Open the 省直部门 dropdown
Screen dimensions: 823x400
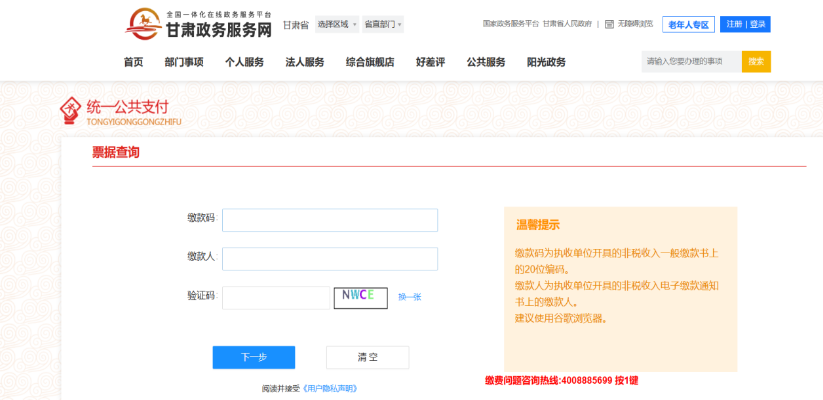click(382, 24)
